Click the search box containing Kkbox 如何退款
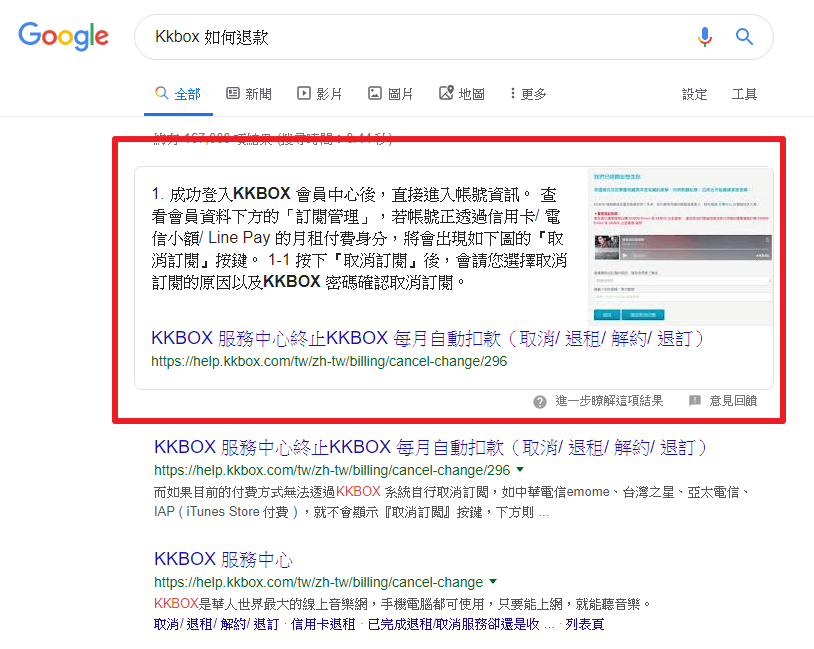Viewport: 814px width, 649px height. point(454,37)
